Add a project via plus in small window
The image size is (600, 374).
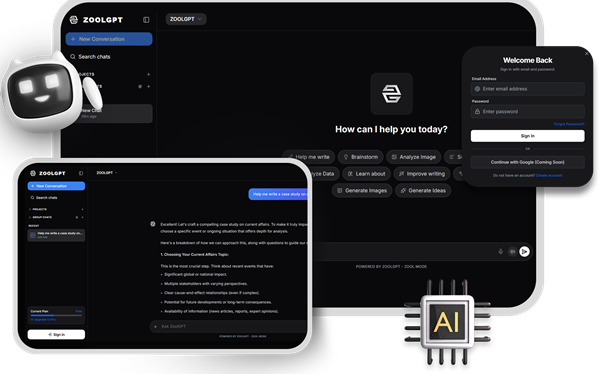tap(82, 209)
